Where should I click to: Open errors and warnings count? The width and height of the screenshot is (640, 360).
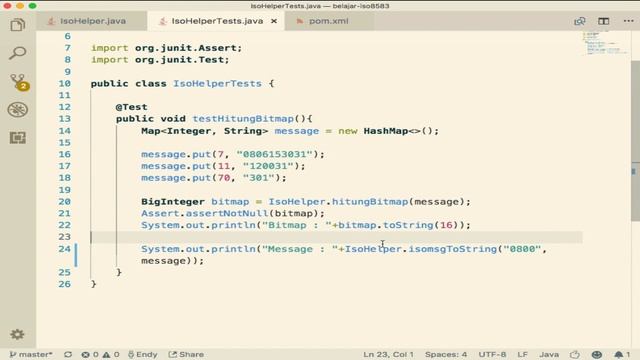tap(100, 354)
